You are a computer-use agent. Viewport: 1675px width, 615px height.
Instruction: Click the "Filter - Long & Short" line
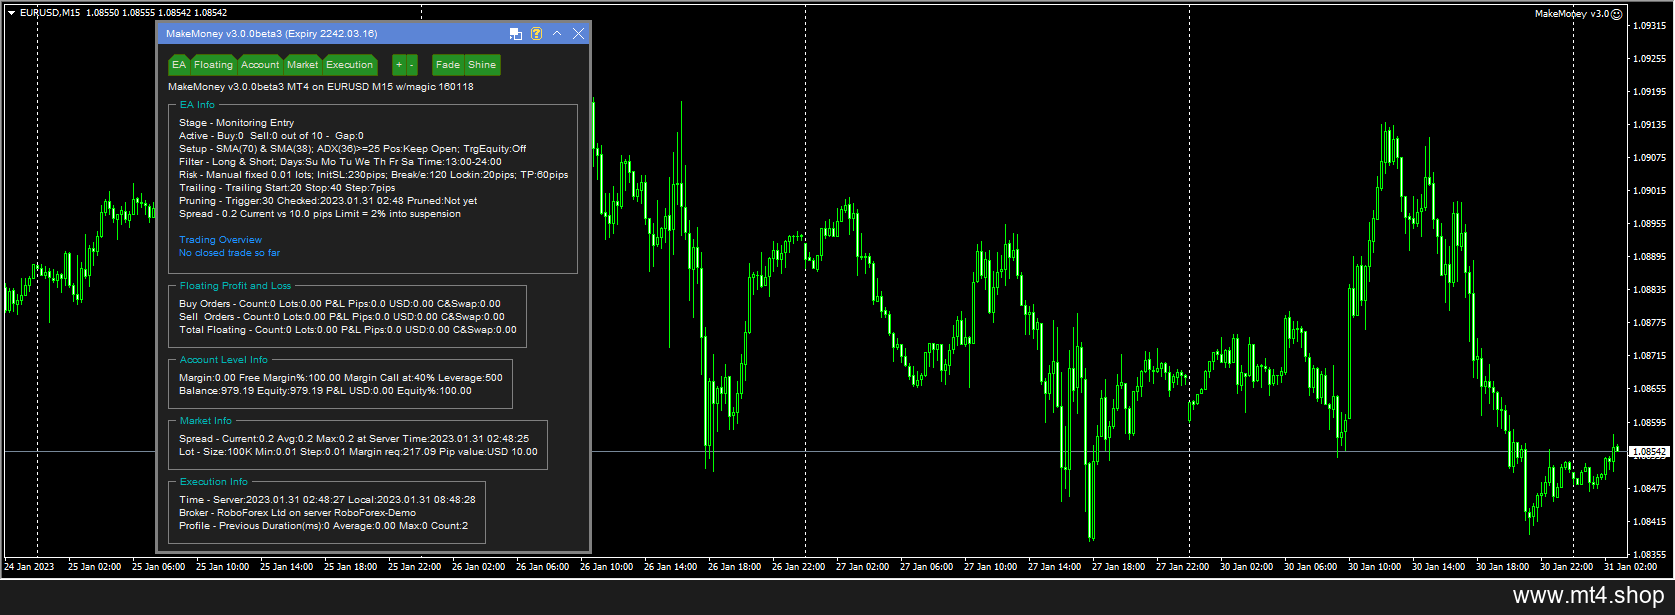(x=340, y=162)
